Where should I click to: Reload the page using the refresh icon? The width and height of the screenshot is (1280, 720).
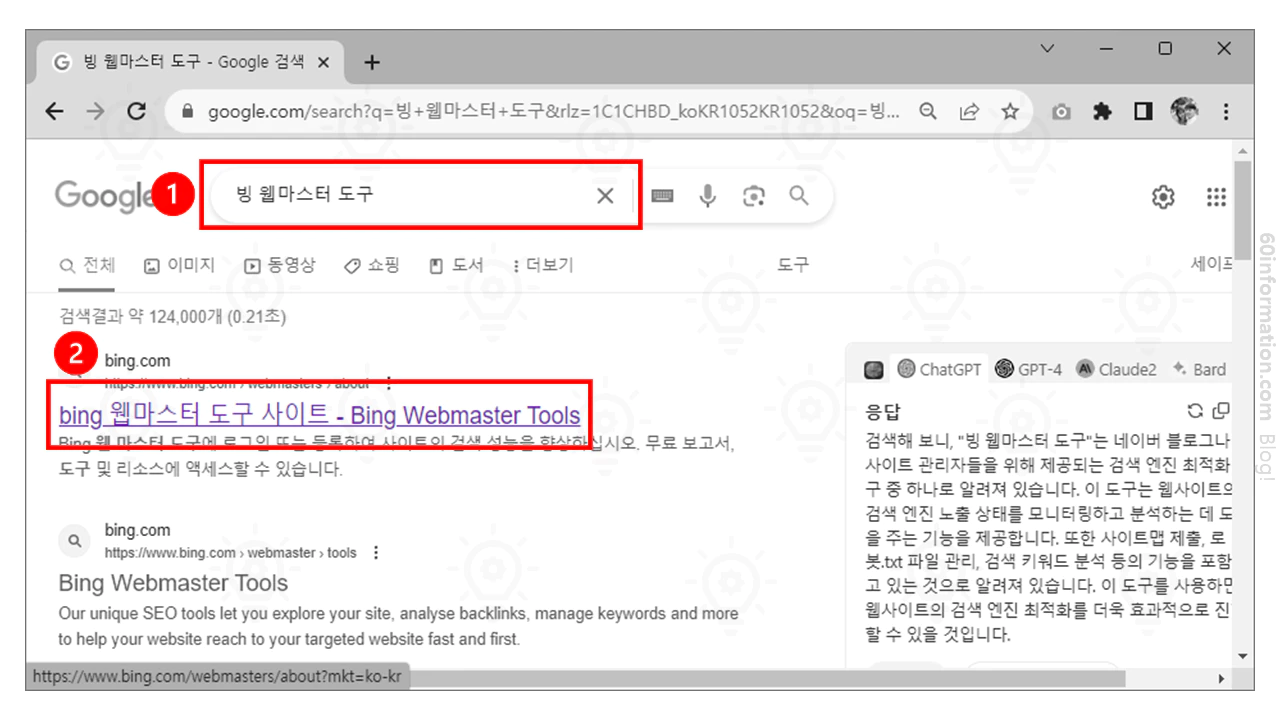pos(137,111)
